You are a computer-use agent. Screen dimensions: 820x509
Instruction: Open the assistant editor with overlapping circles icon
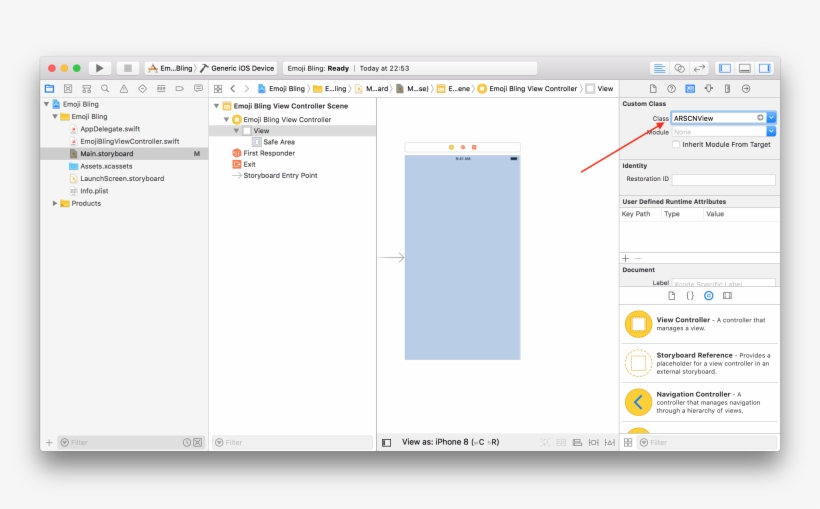[679, 68]
